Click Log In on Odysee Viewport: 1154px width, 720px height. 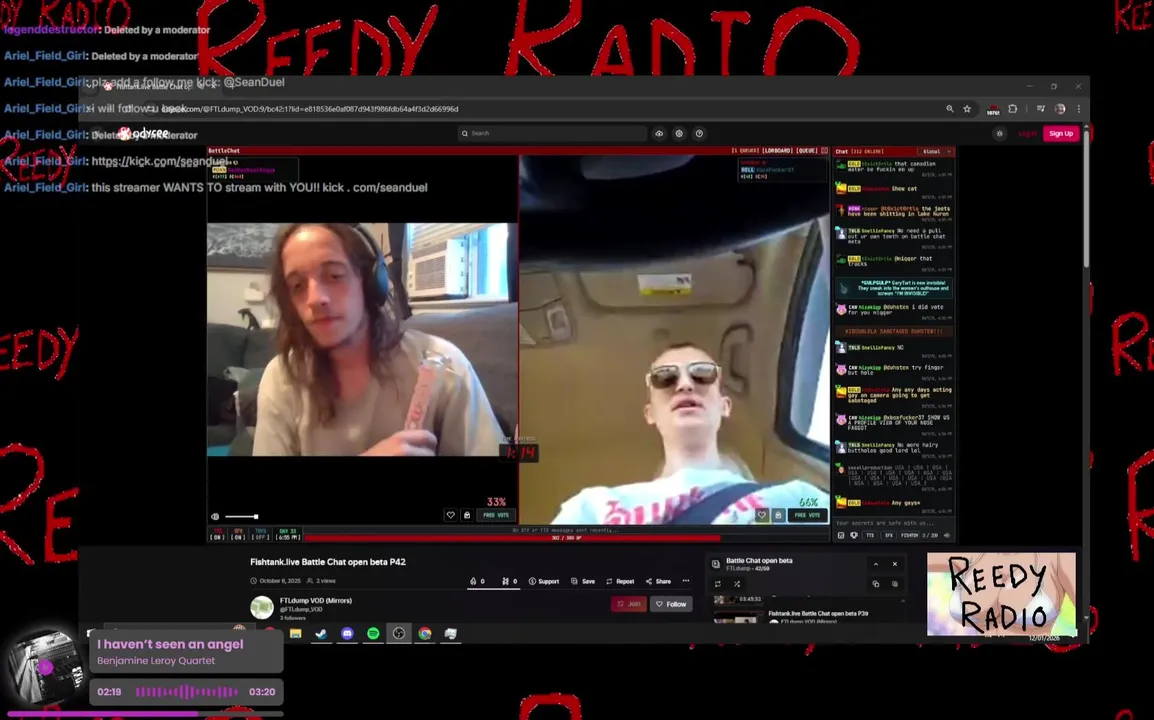(1027, 133)
